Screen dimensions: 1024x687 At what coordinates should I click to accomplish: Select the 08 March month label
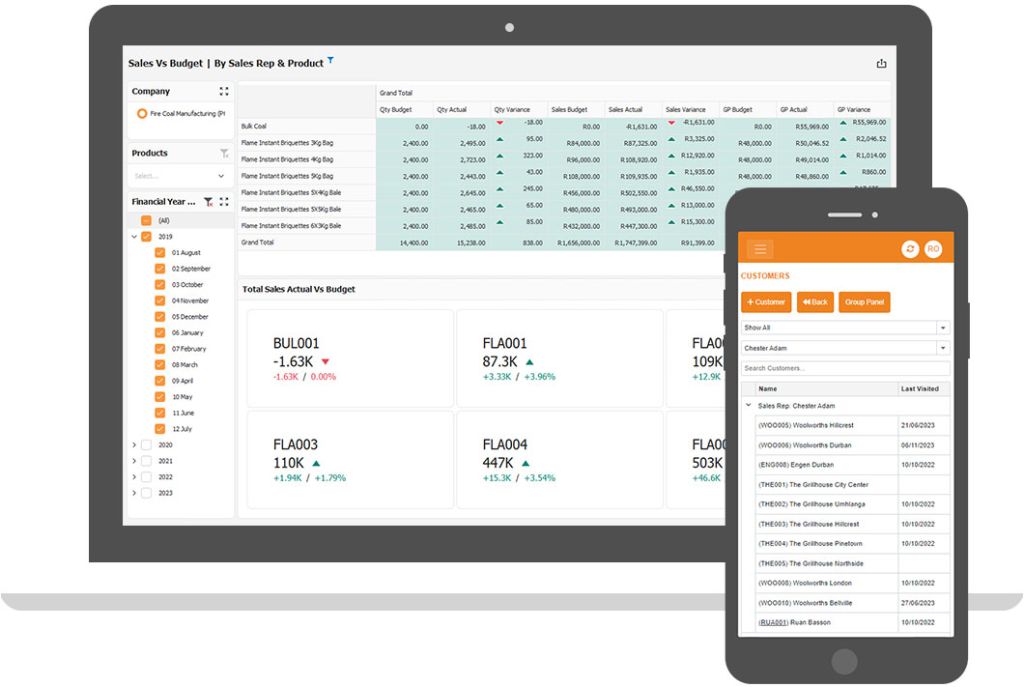pyautogui.click(x=185, y=365)
